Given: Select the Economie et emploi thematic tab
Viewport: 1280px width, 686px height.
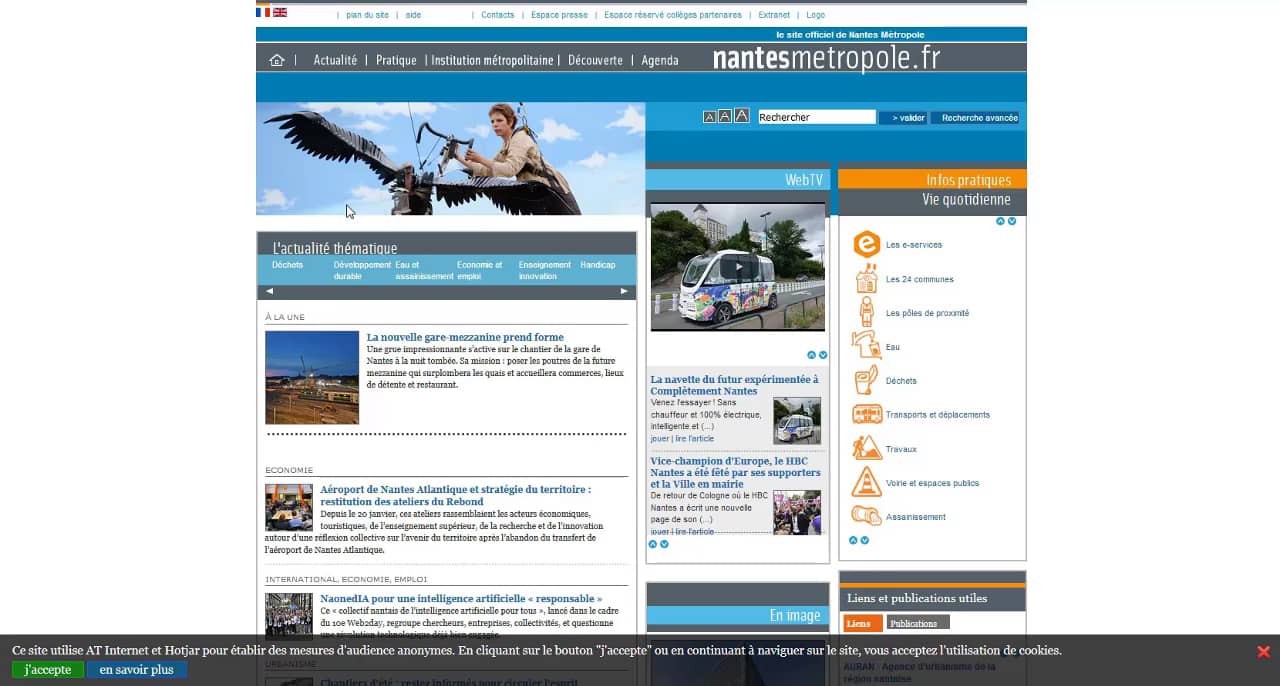Looking at the screenshot, I should (480, 270).
